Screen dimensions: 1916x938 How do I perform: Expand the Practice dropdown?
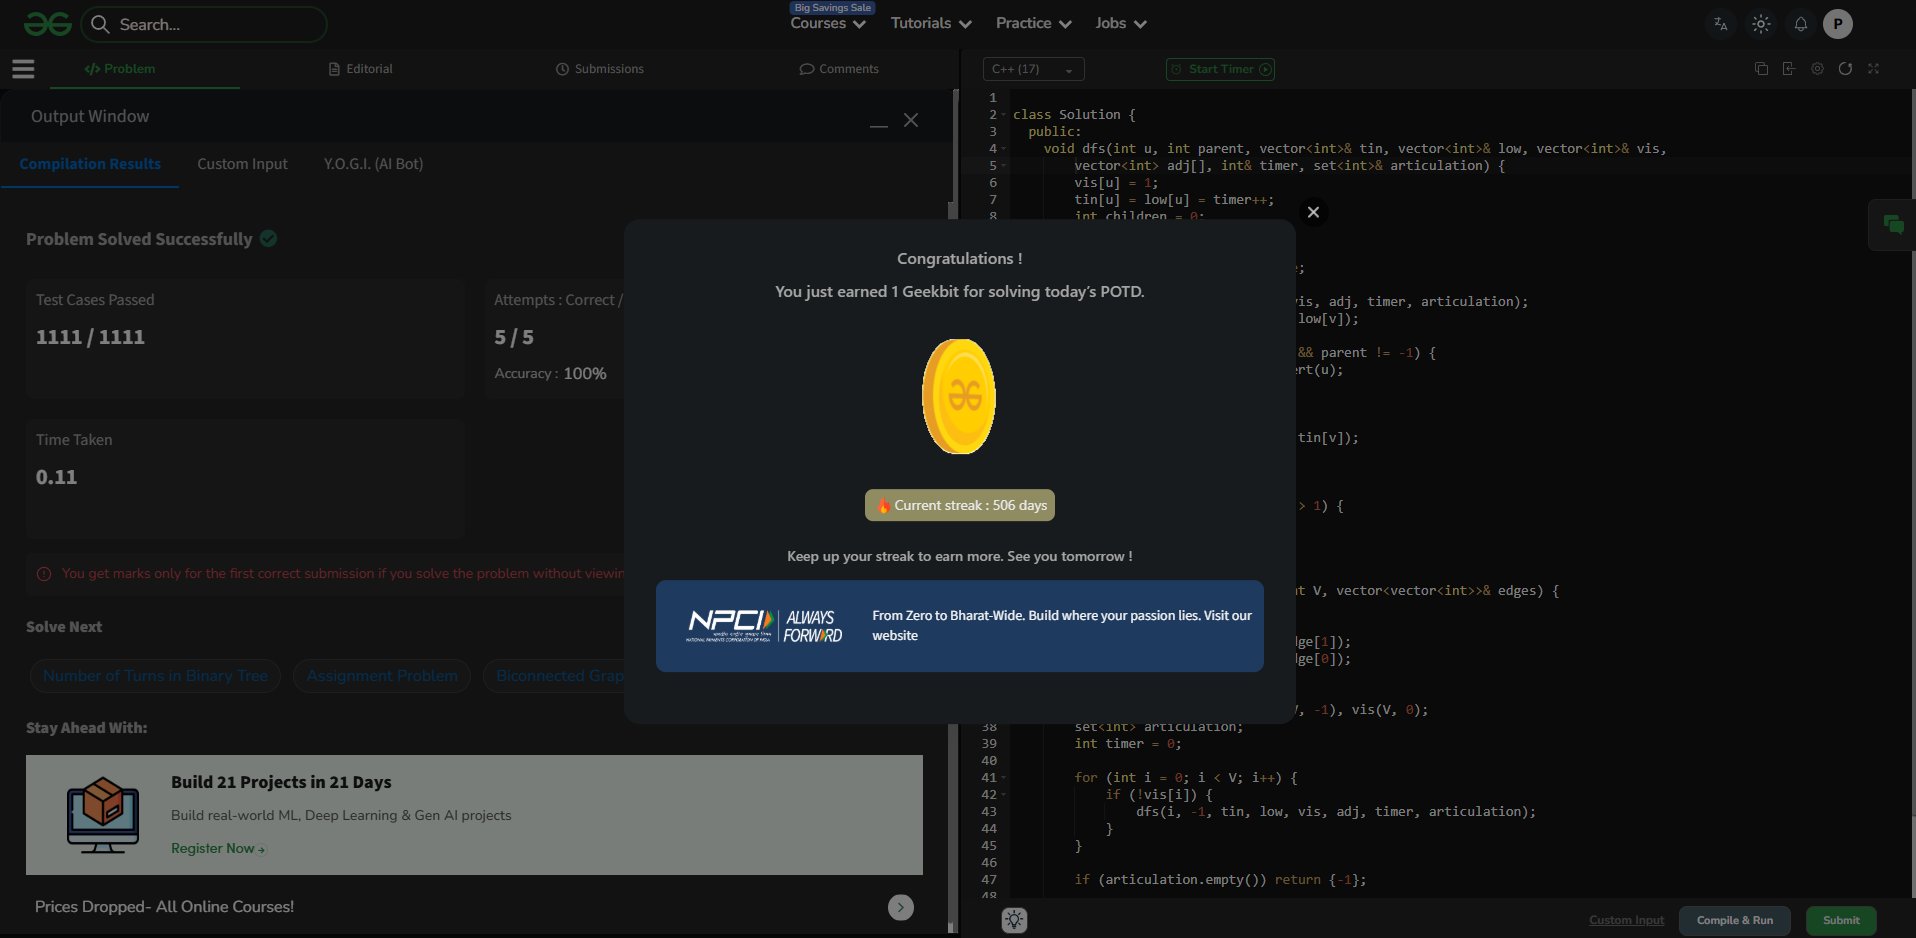[1033, 23]
